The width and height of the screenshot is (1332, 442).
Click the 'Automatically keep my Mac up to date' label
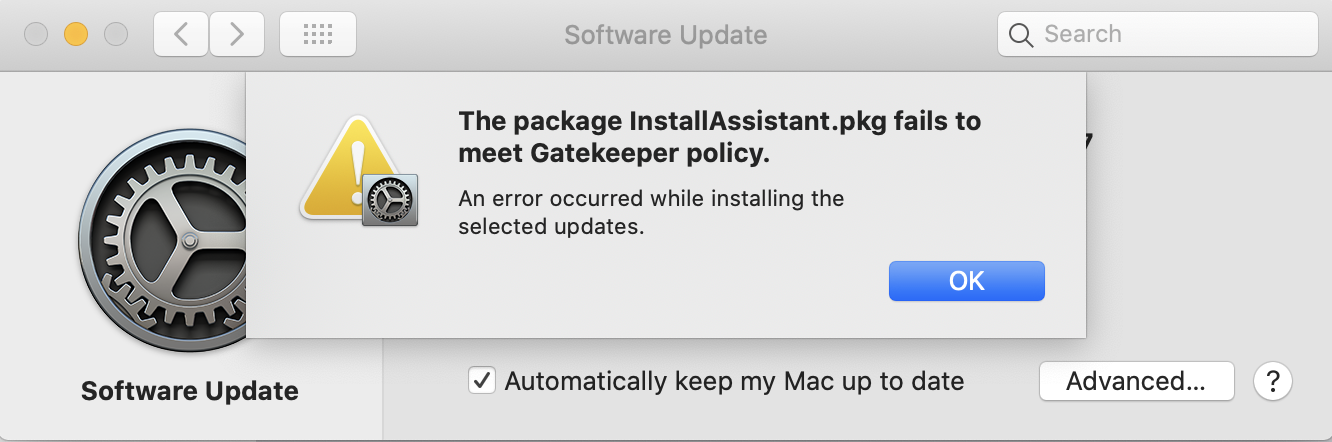pos(734,381)
